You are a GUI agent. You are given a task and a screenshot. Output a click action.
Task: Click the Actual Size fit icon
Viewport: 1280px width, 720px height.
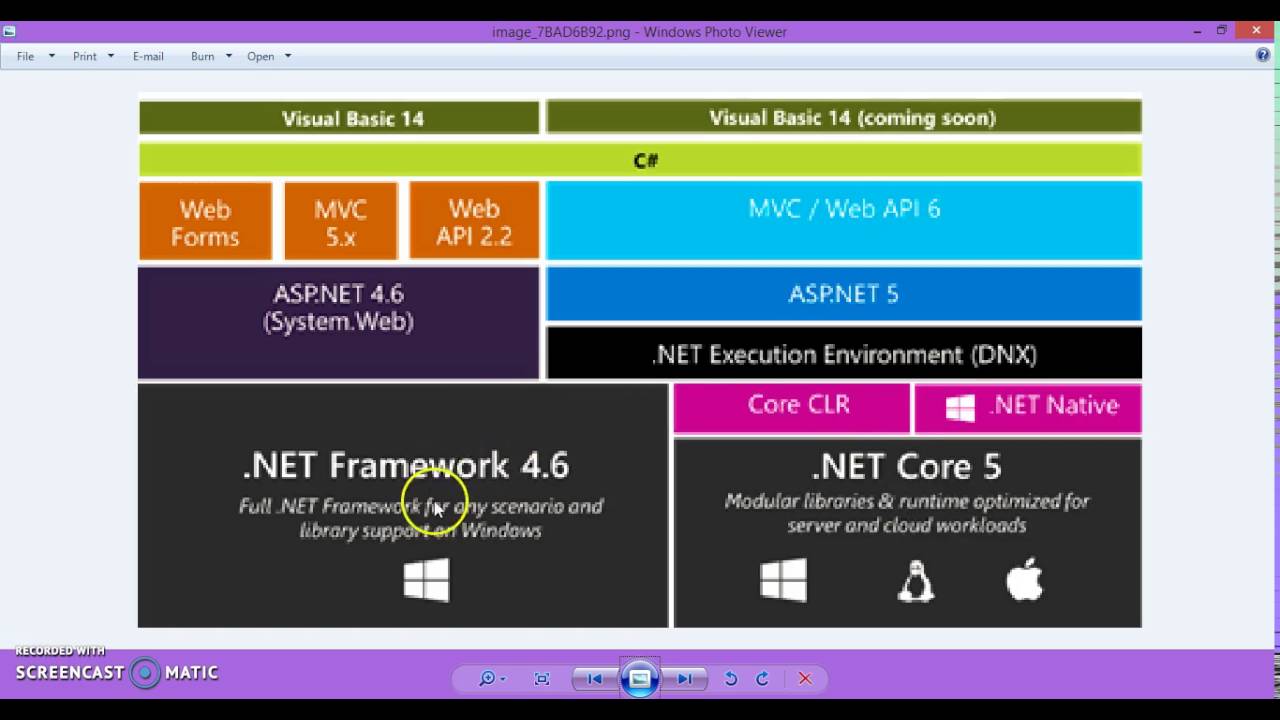[542, 679]
